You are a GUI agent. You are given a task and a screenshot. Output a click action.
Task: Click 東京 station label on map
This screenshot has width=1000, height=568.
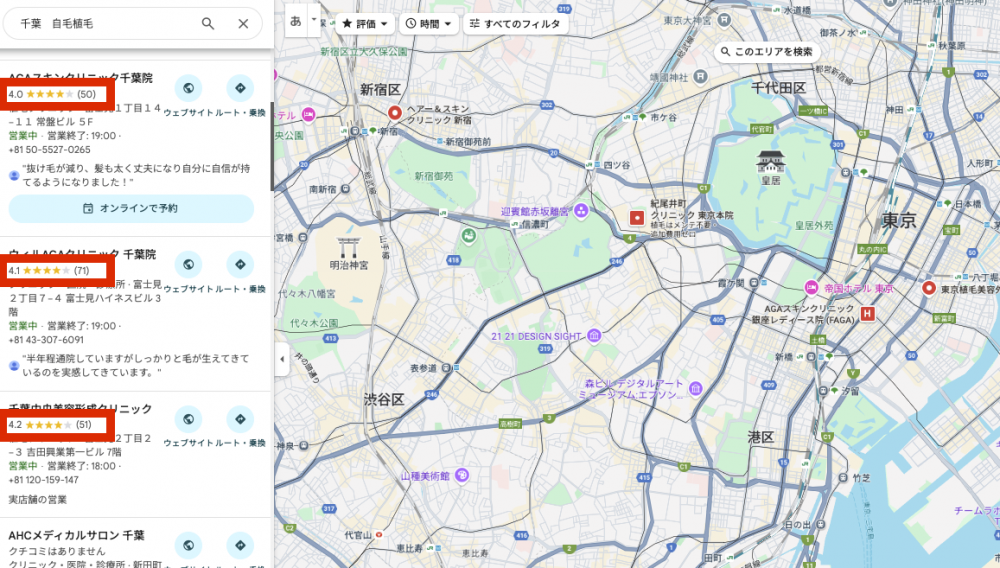[899, 221]
